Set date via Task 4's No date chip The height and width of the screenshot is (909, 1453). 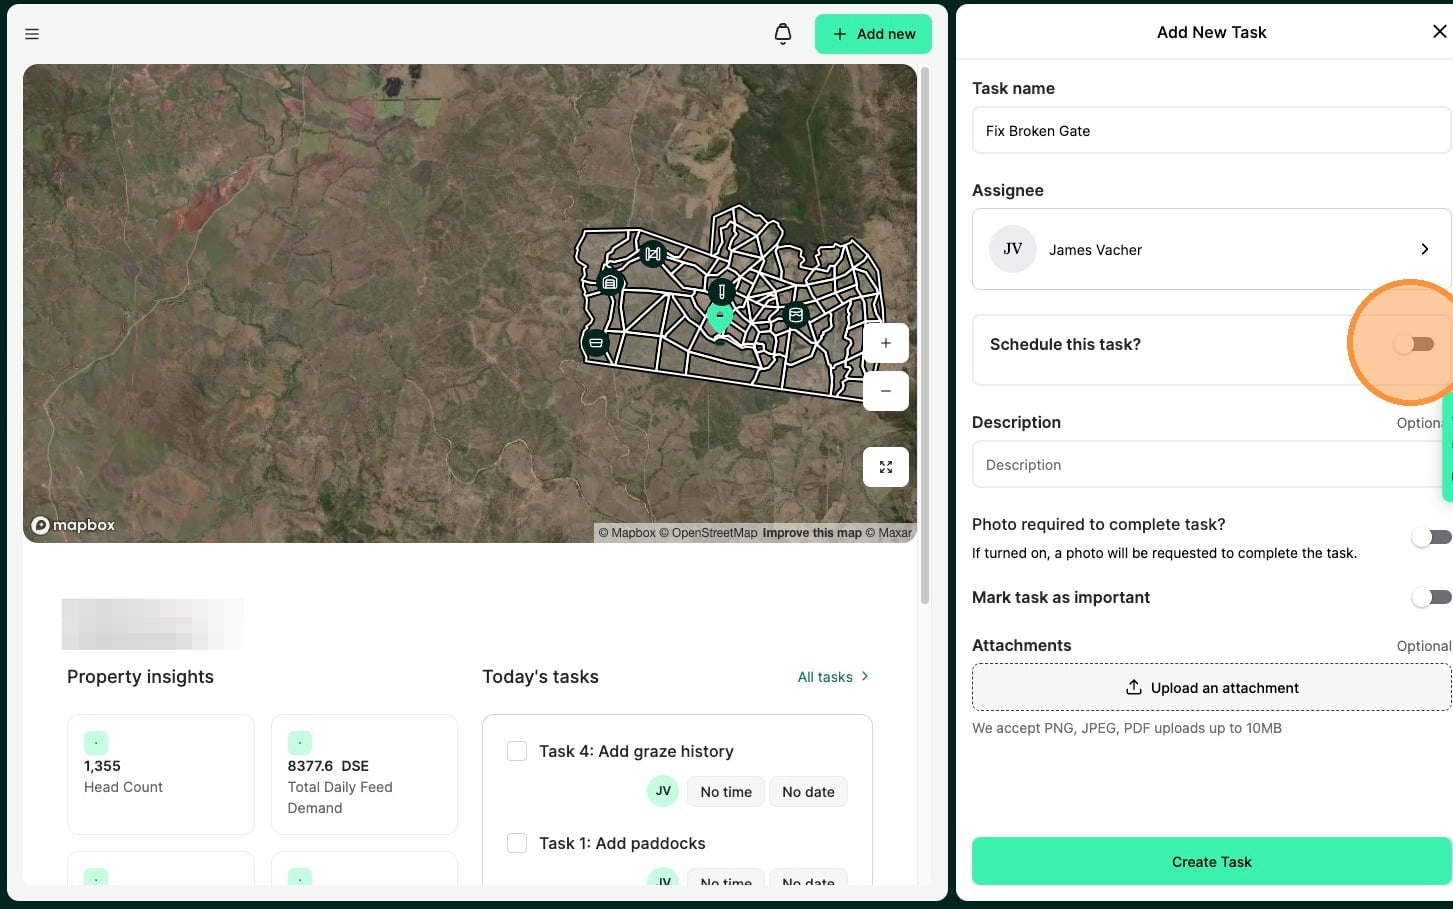click(x=808, y=792)
